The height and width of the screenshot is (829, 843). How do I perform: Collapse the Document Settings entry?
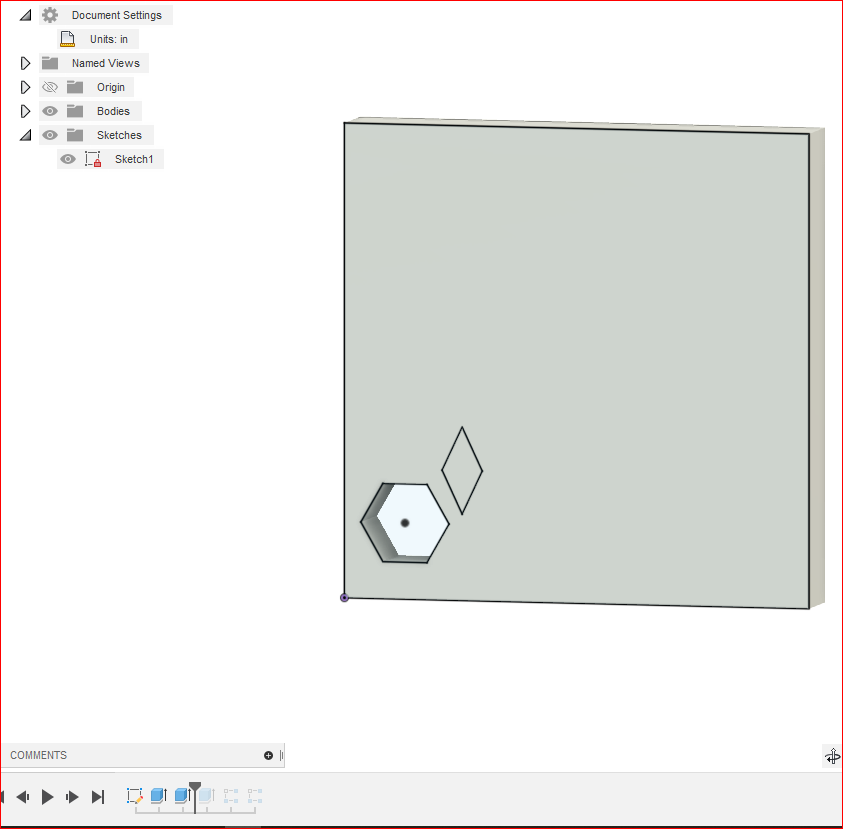click(25, 14)
